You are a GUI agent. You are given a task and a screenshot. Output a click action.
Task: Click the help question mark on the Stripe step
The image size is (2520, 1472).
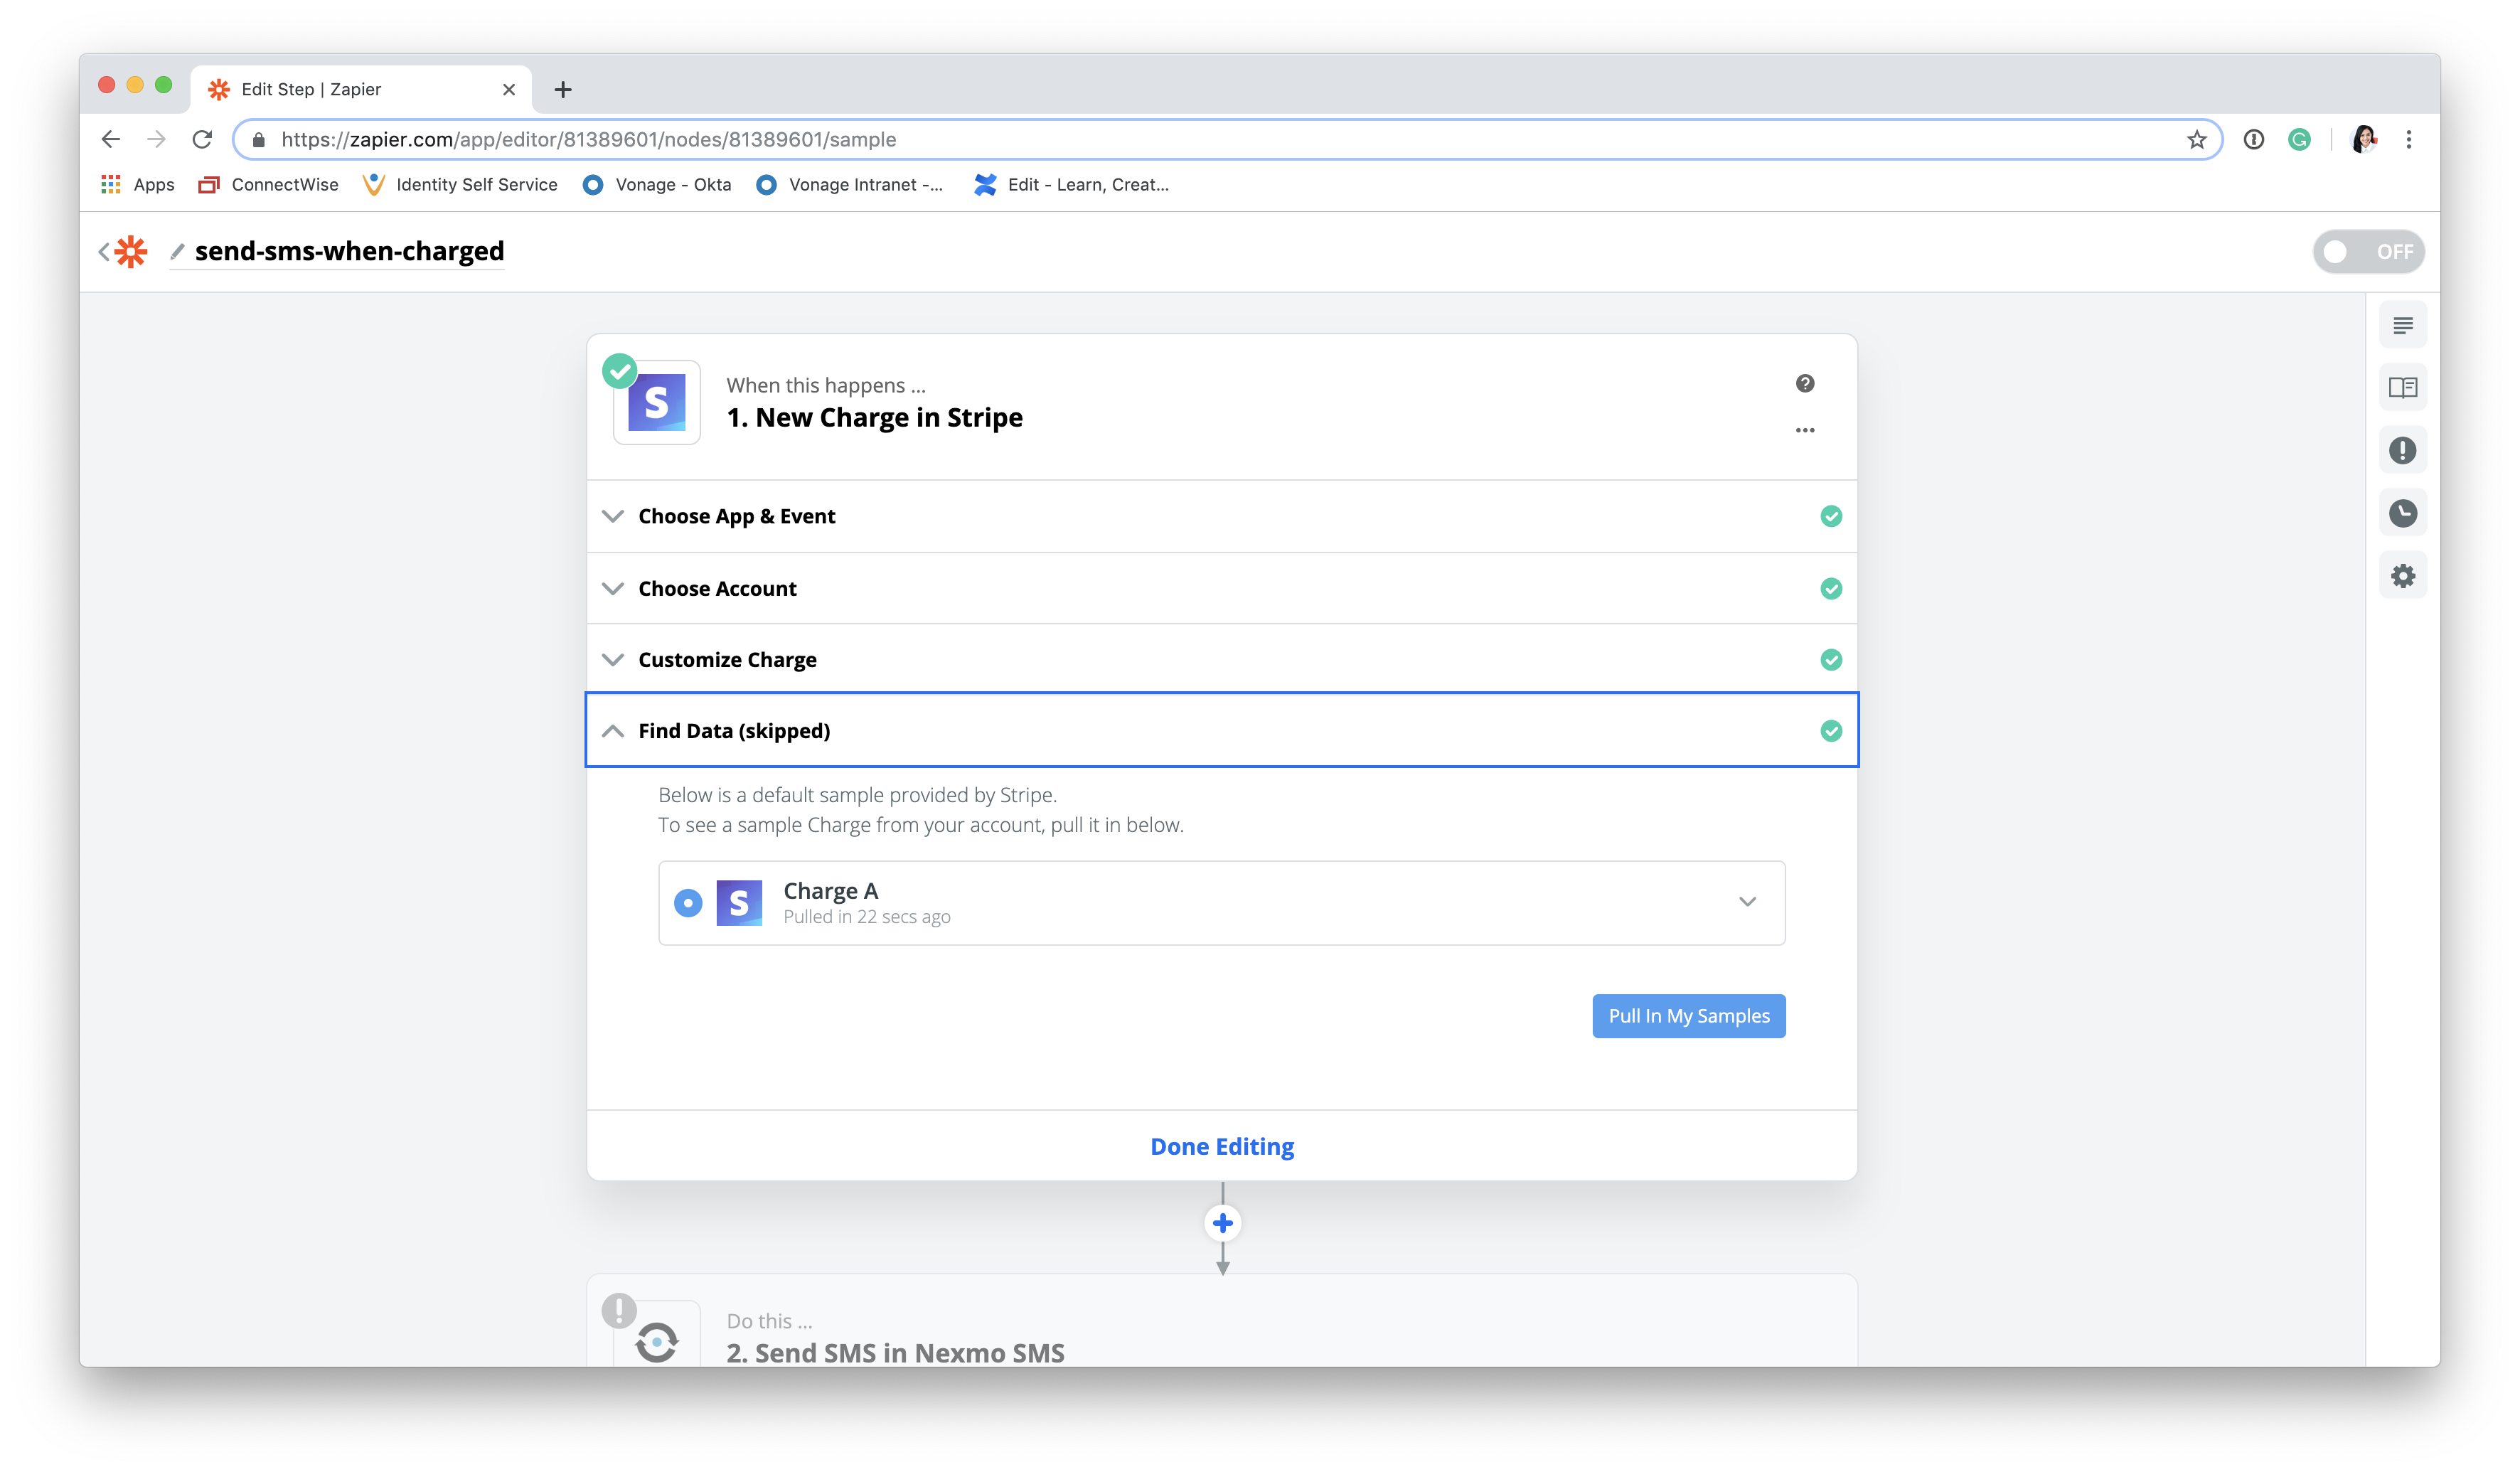click(x=1804, y=383)
